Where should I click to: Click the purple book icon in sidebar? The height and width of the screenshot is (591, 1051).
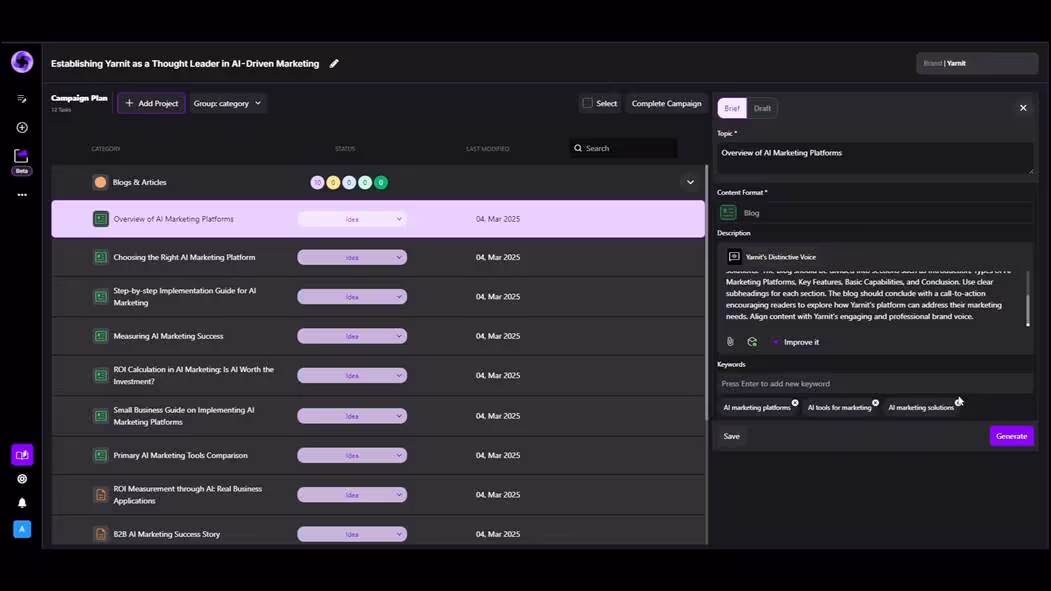coord(22,454)
